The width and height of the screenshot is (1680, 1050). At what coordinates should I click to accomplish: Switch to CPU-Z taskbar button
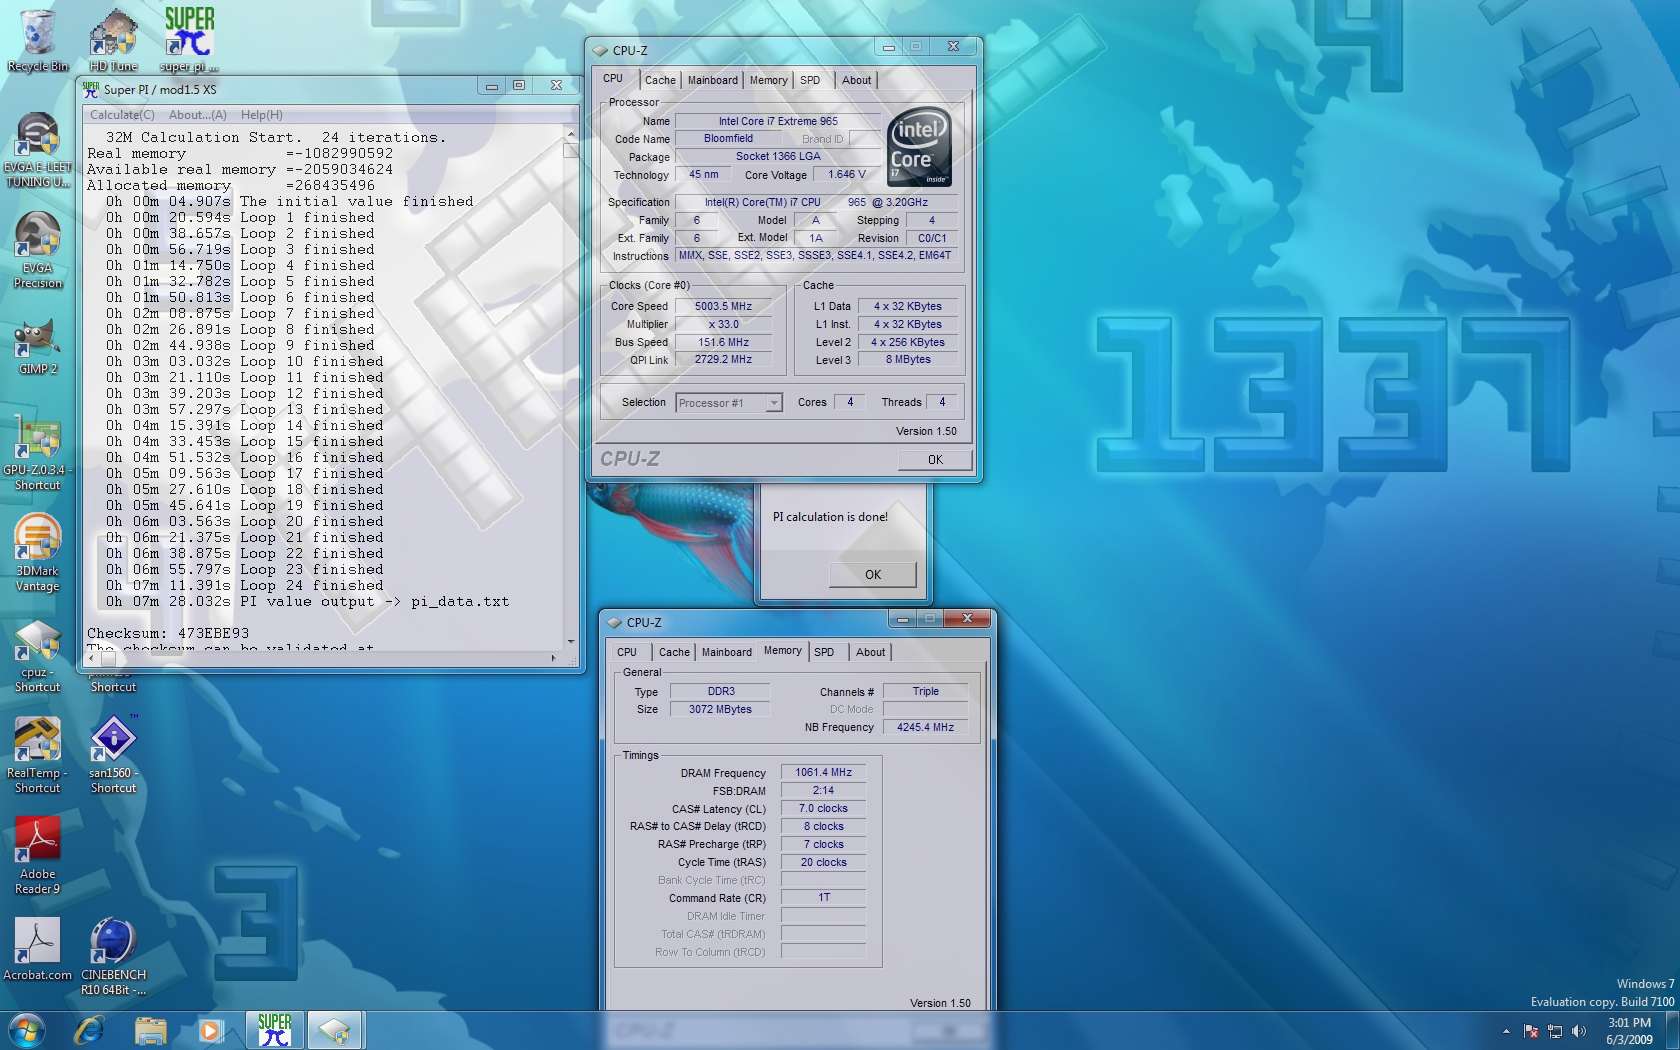[334, 1030]
